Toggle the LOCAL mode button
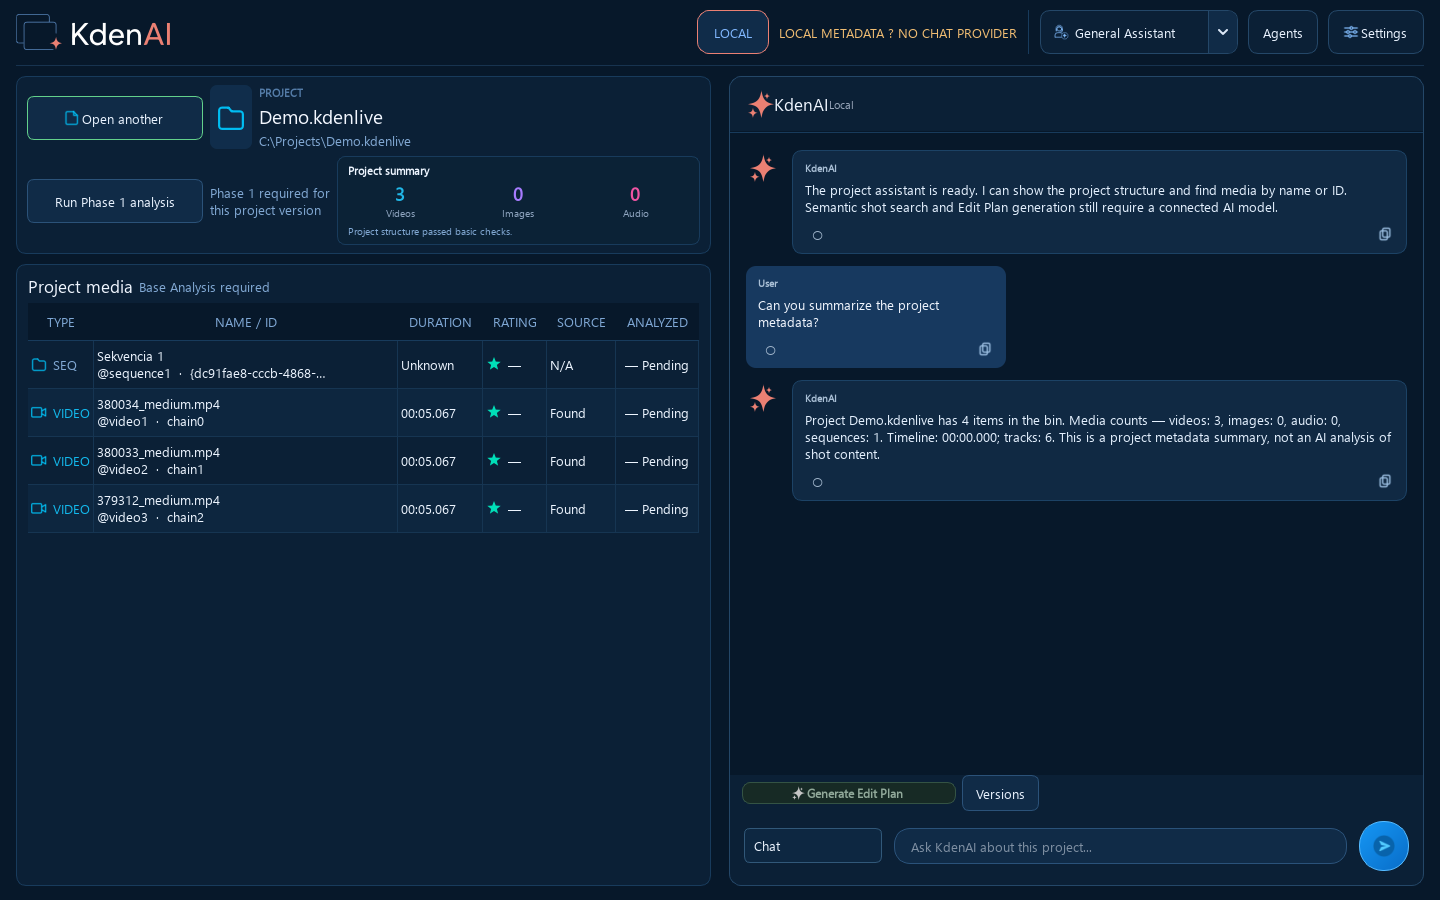 [733, 32]
